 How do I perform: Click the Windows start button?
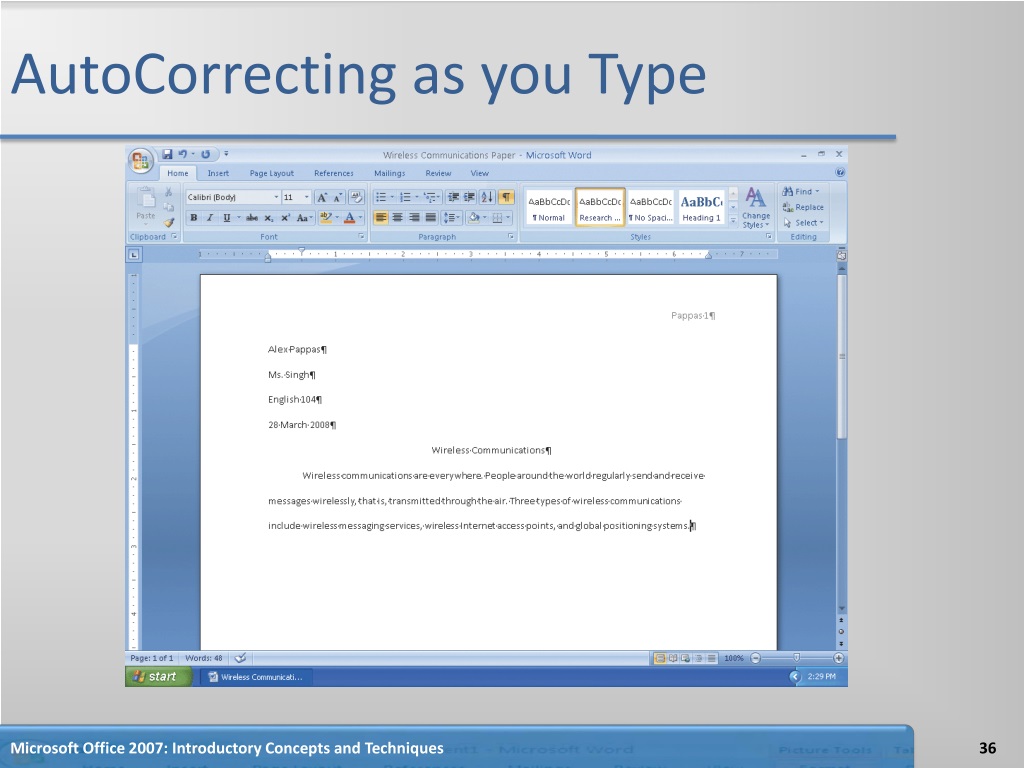157,677
